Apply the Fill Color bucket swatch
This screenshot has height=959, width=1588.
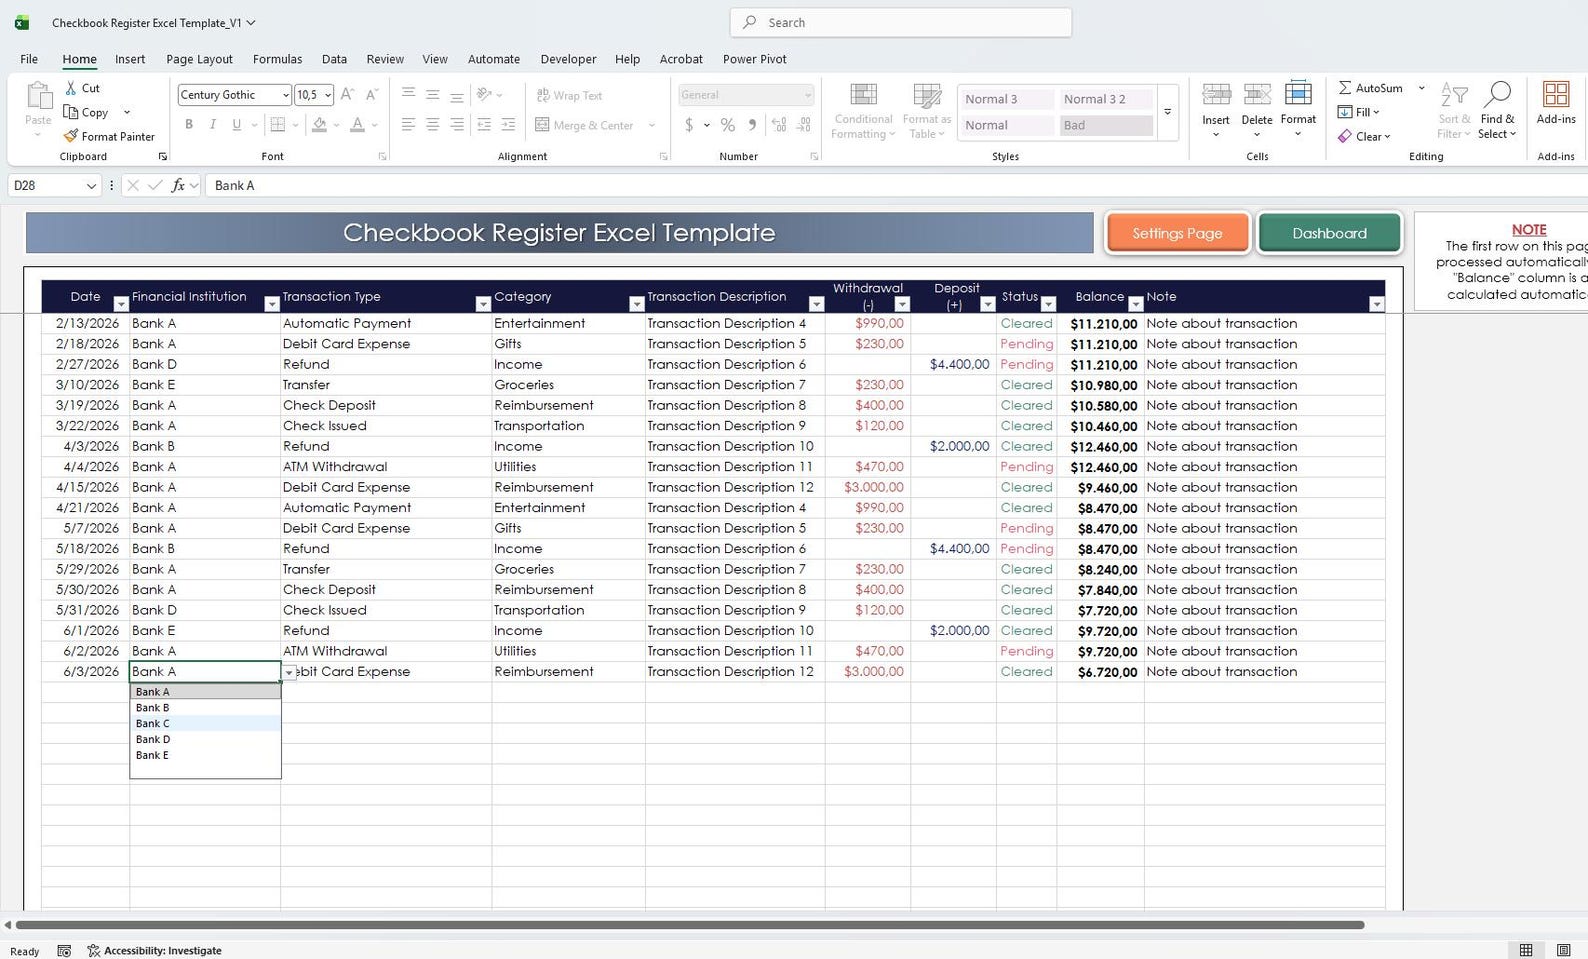pyautogui.click(x=319, y=125)
